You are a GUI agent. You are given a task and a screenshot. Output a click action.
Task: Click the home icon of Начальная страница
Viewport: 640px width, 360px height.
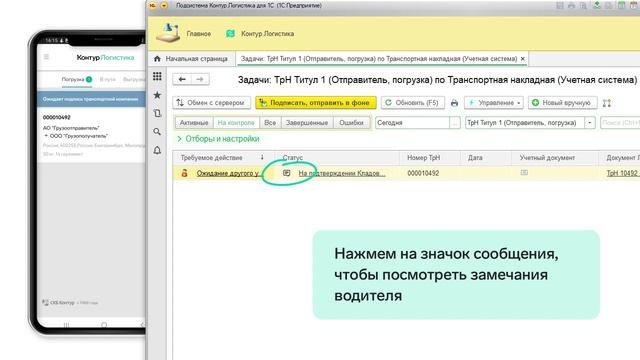click(157, 59)
